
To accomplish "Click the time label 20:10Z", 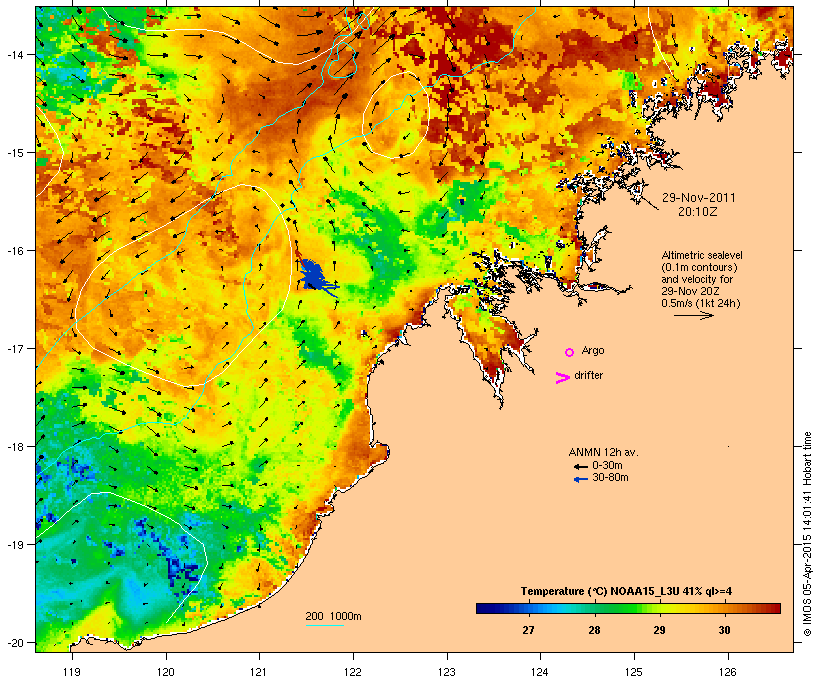I will 698,212.
